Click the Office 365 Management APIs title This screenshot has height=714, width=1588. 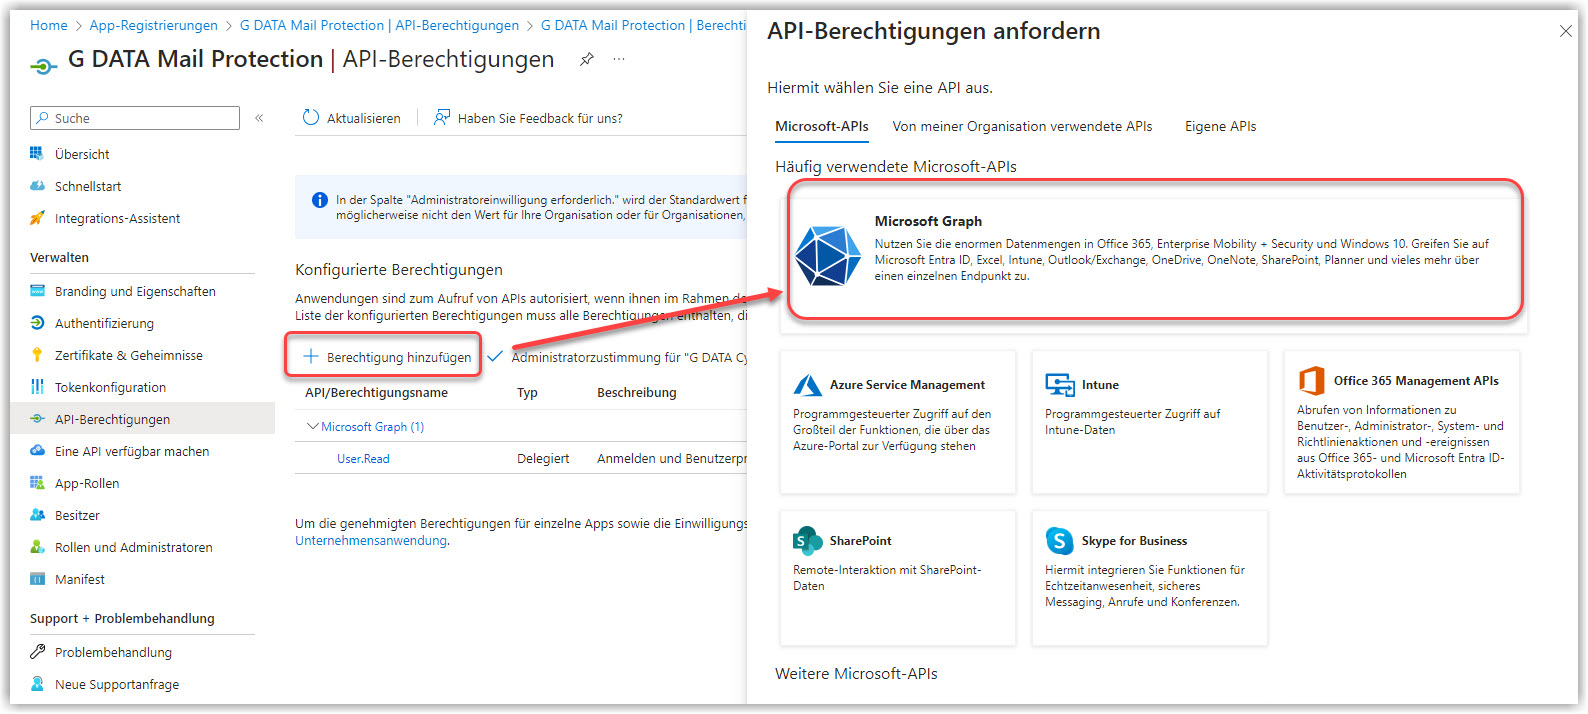(1416, 380)
